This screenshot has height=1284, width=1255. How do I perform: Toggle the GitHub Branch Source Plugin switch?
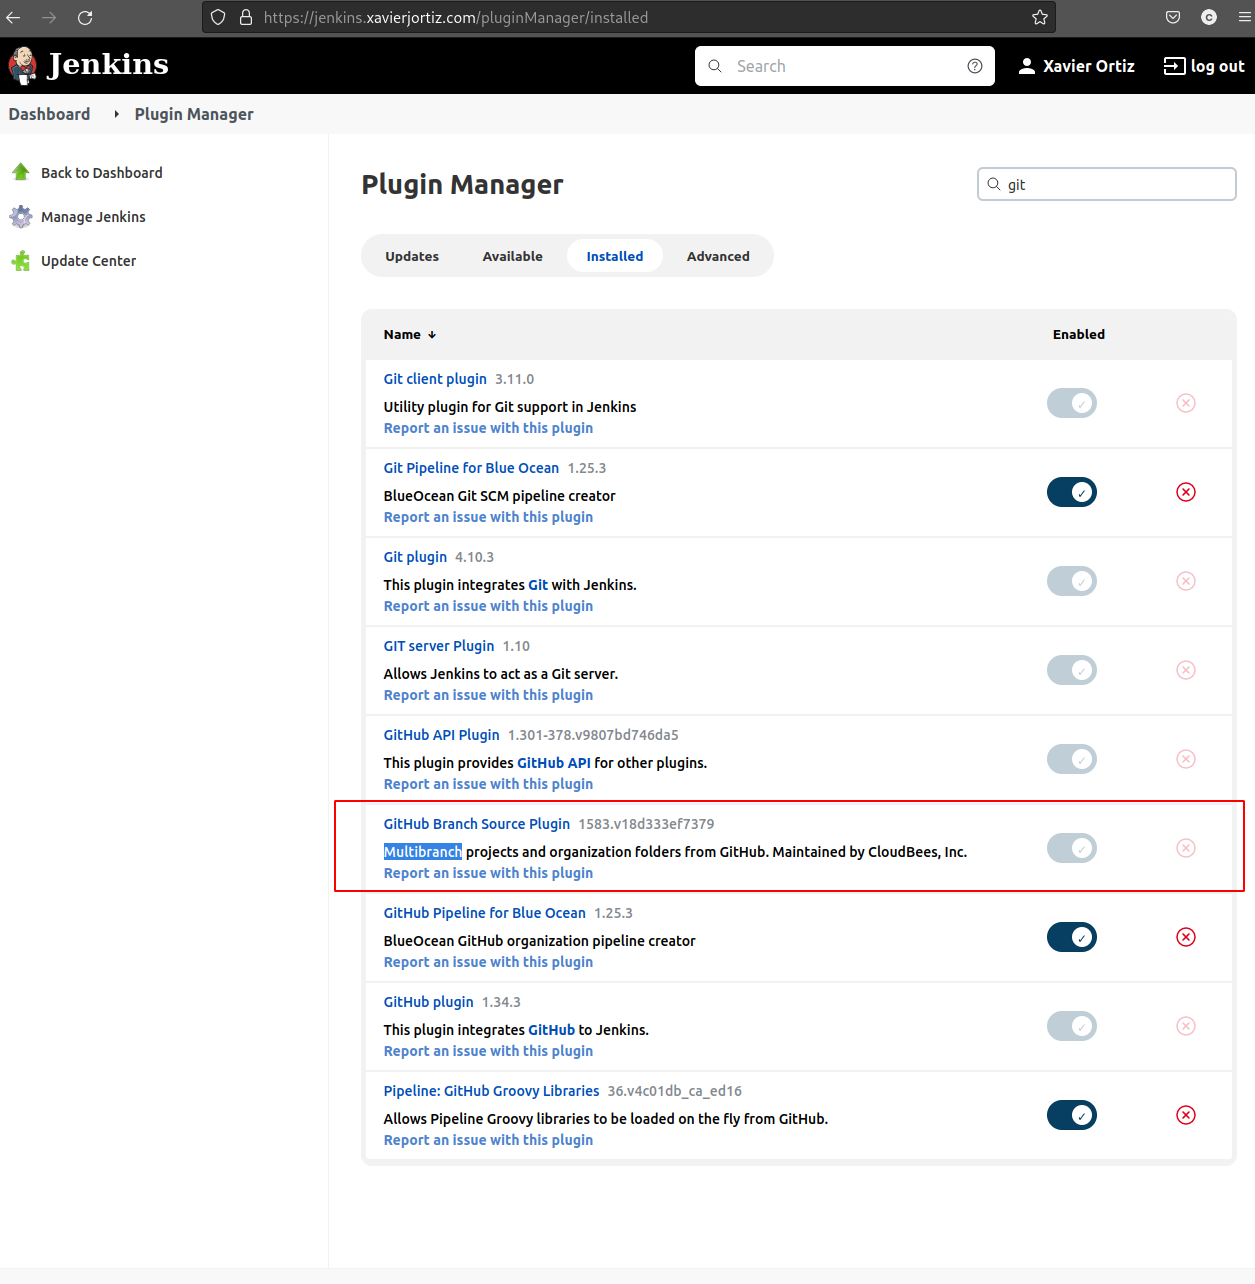(x=1072, y=847)
